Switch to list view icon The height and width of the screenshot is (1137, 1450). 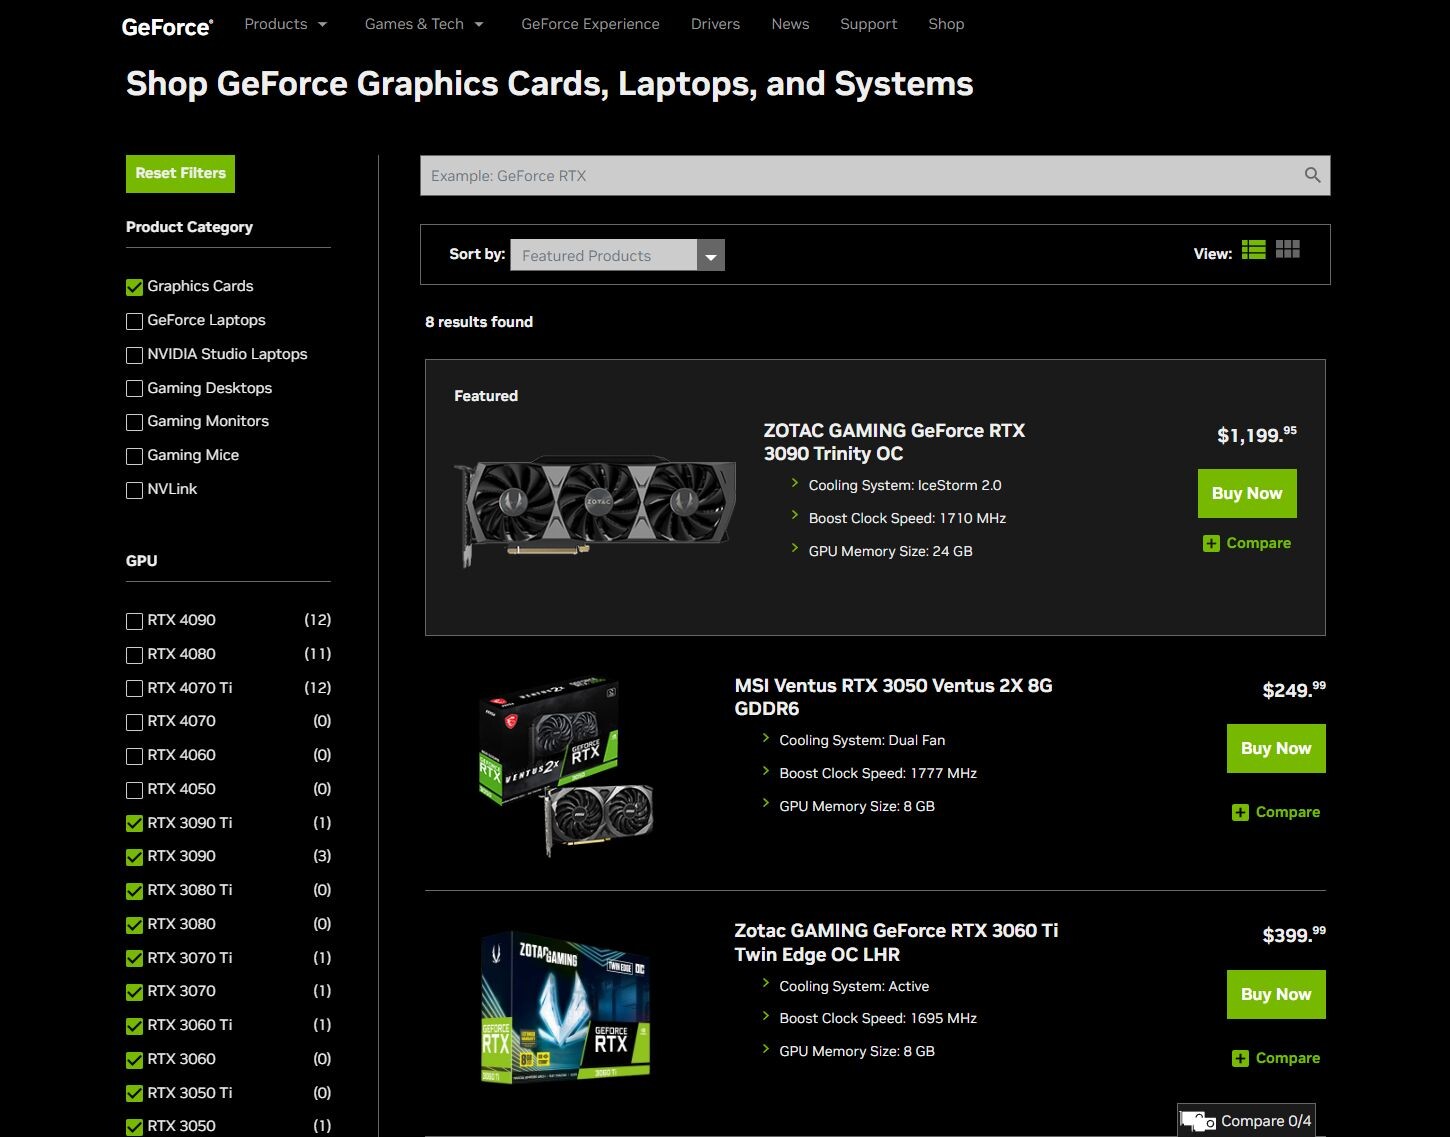(x=1253, y=250)
